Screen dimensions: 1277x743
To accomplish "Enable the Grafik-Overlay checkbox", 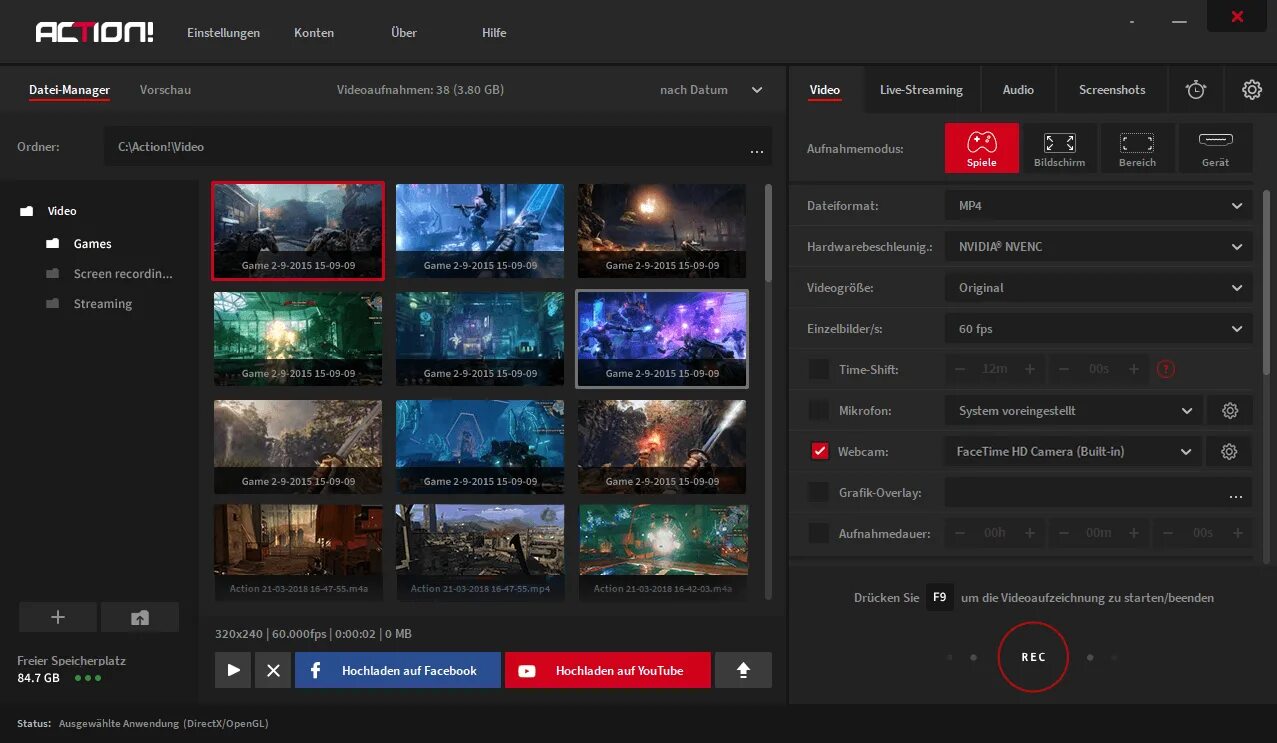I will (x=819, y=492).
